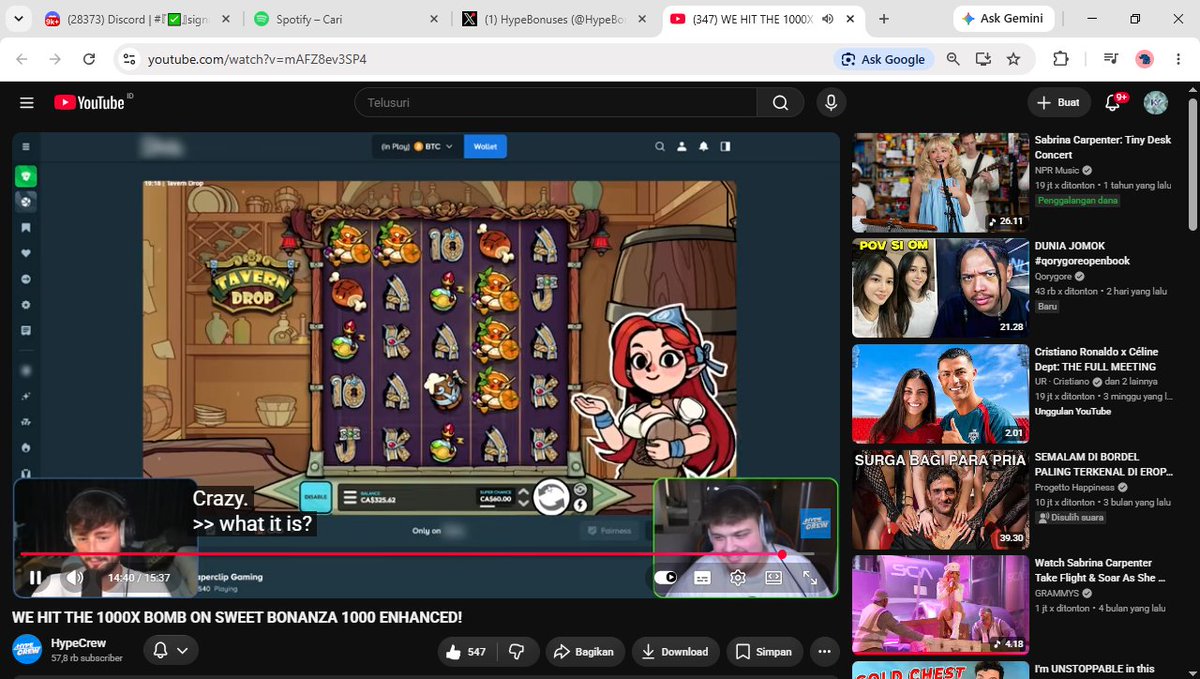Click the video title WE HIT THE 1000X

237,617
